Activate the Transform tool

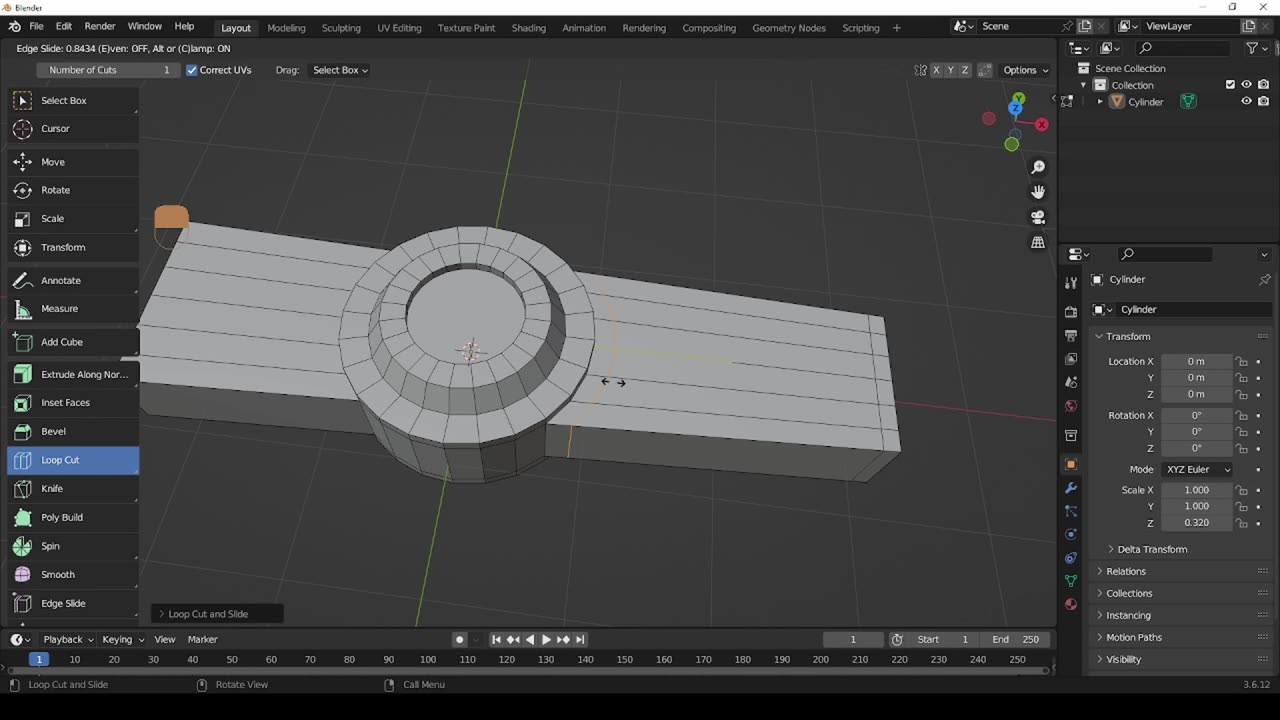pos(73,247)
